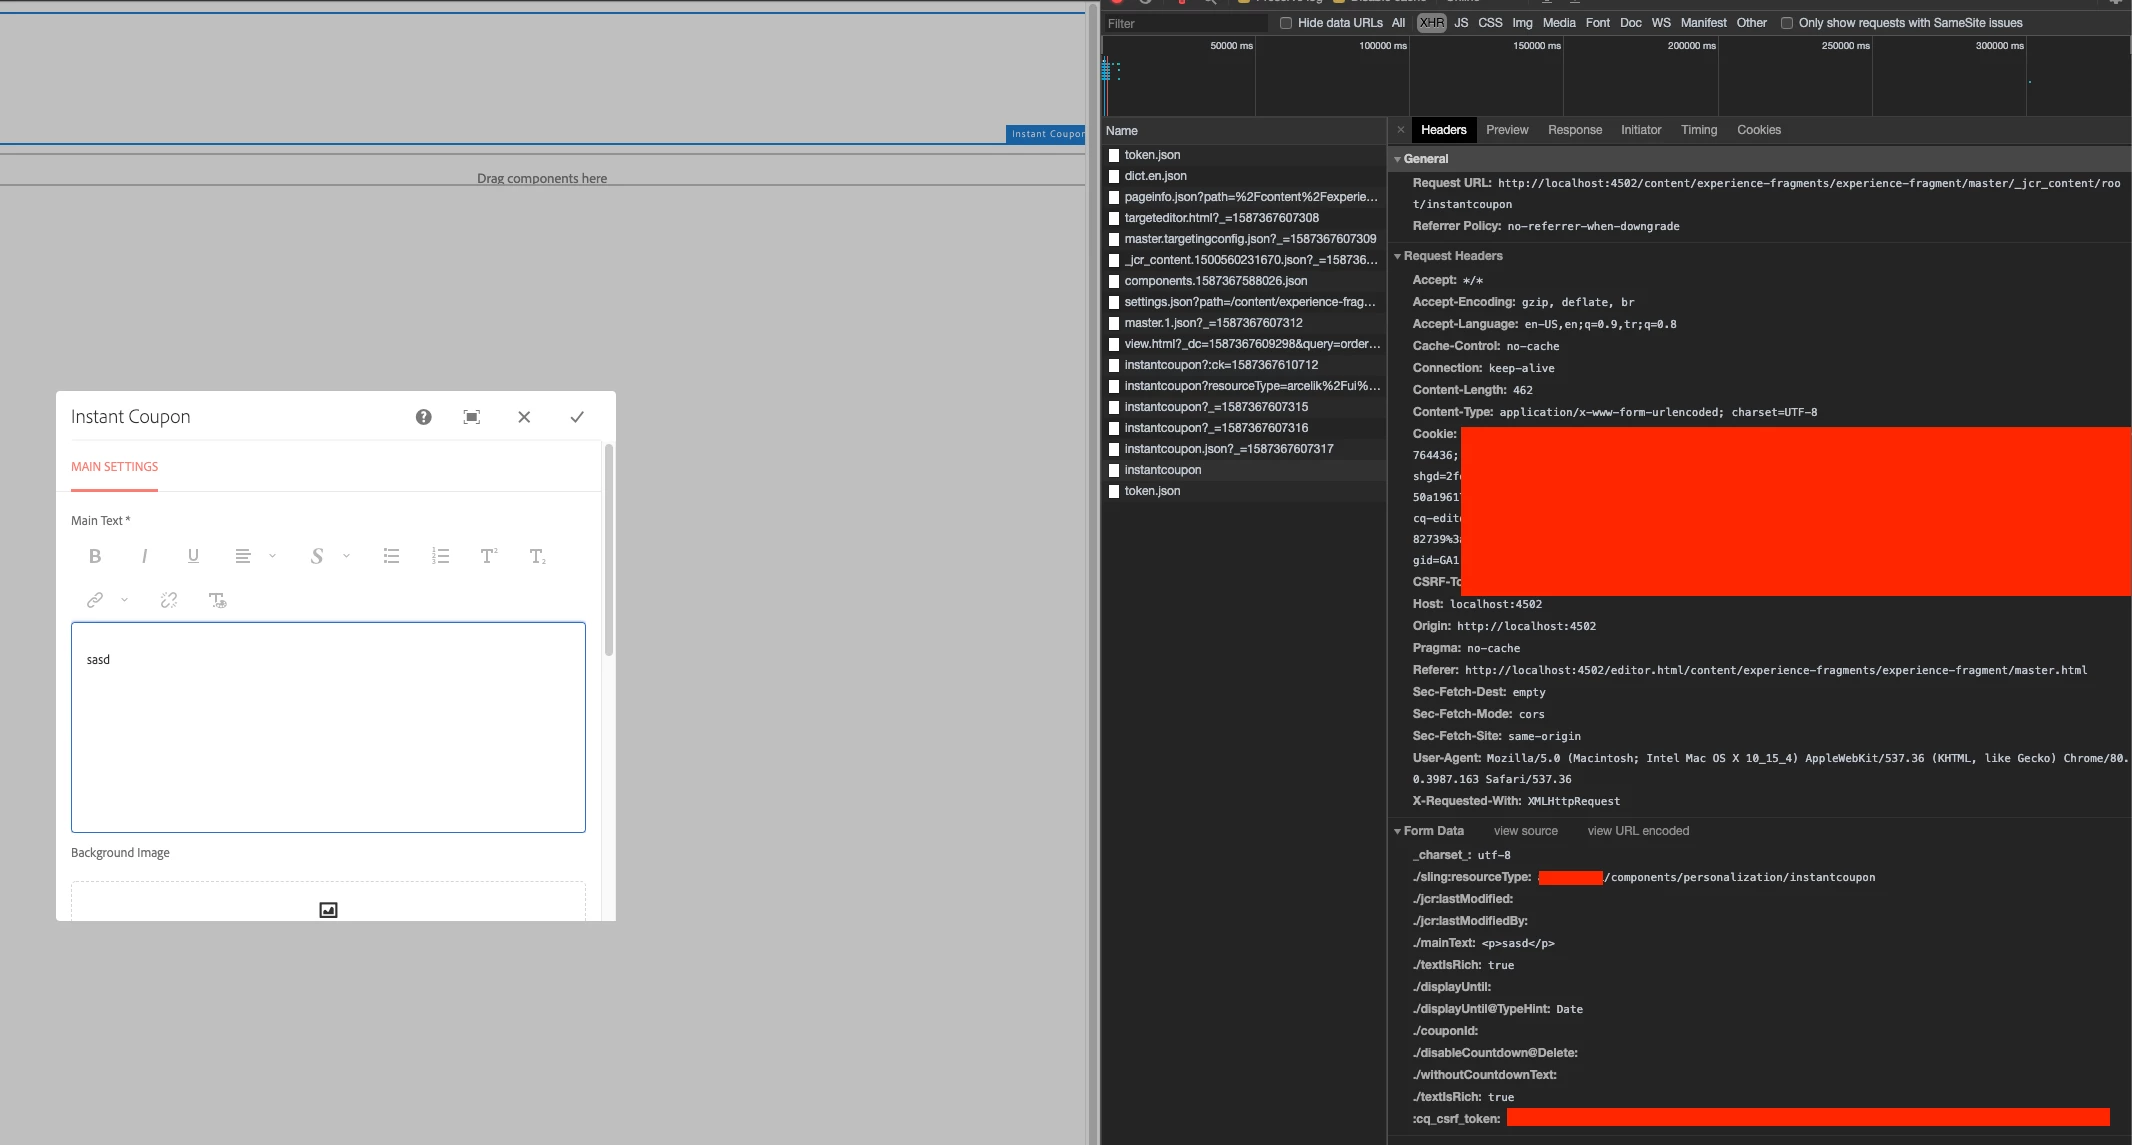2132x1145 pixels.
Task: Collapse the Request Headers section
Action: [1398, 256]
